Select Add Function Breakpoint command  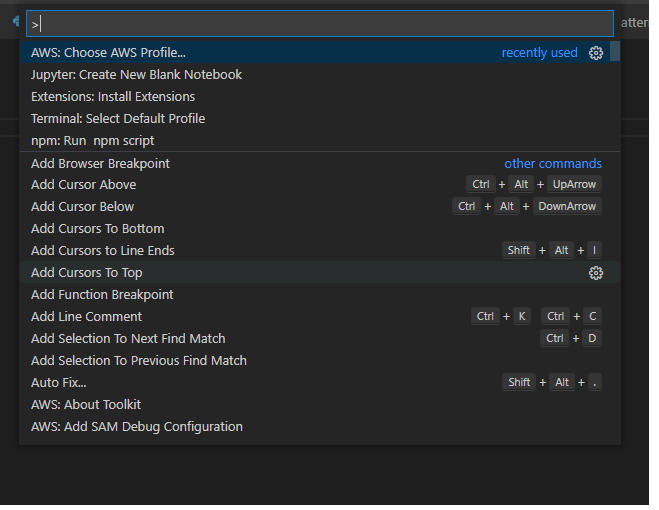102,295
